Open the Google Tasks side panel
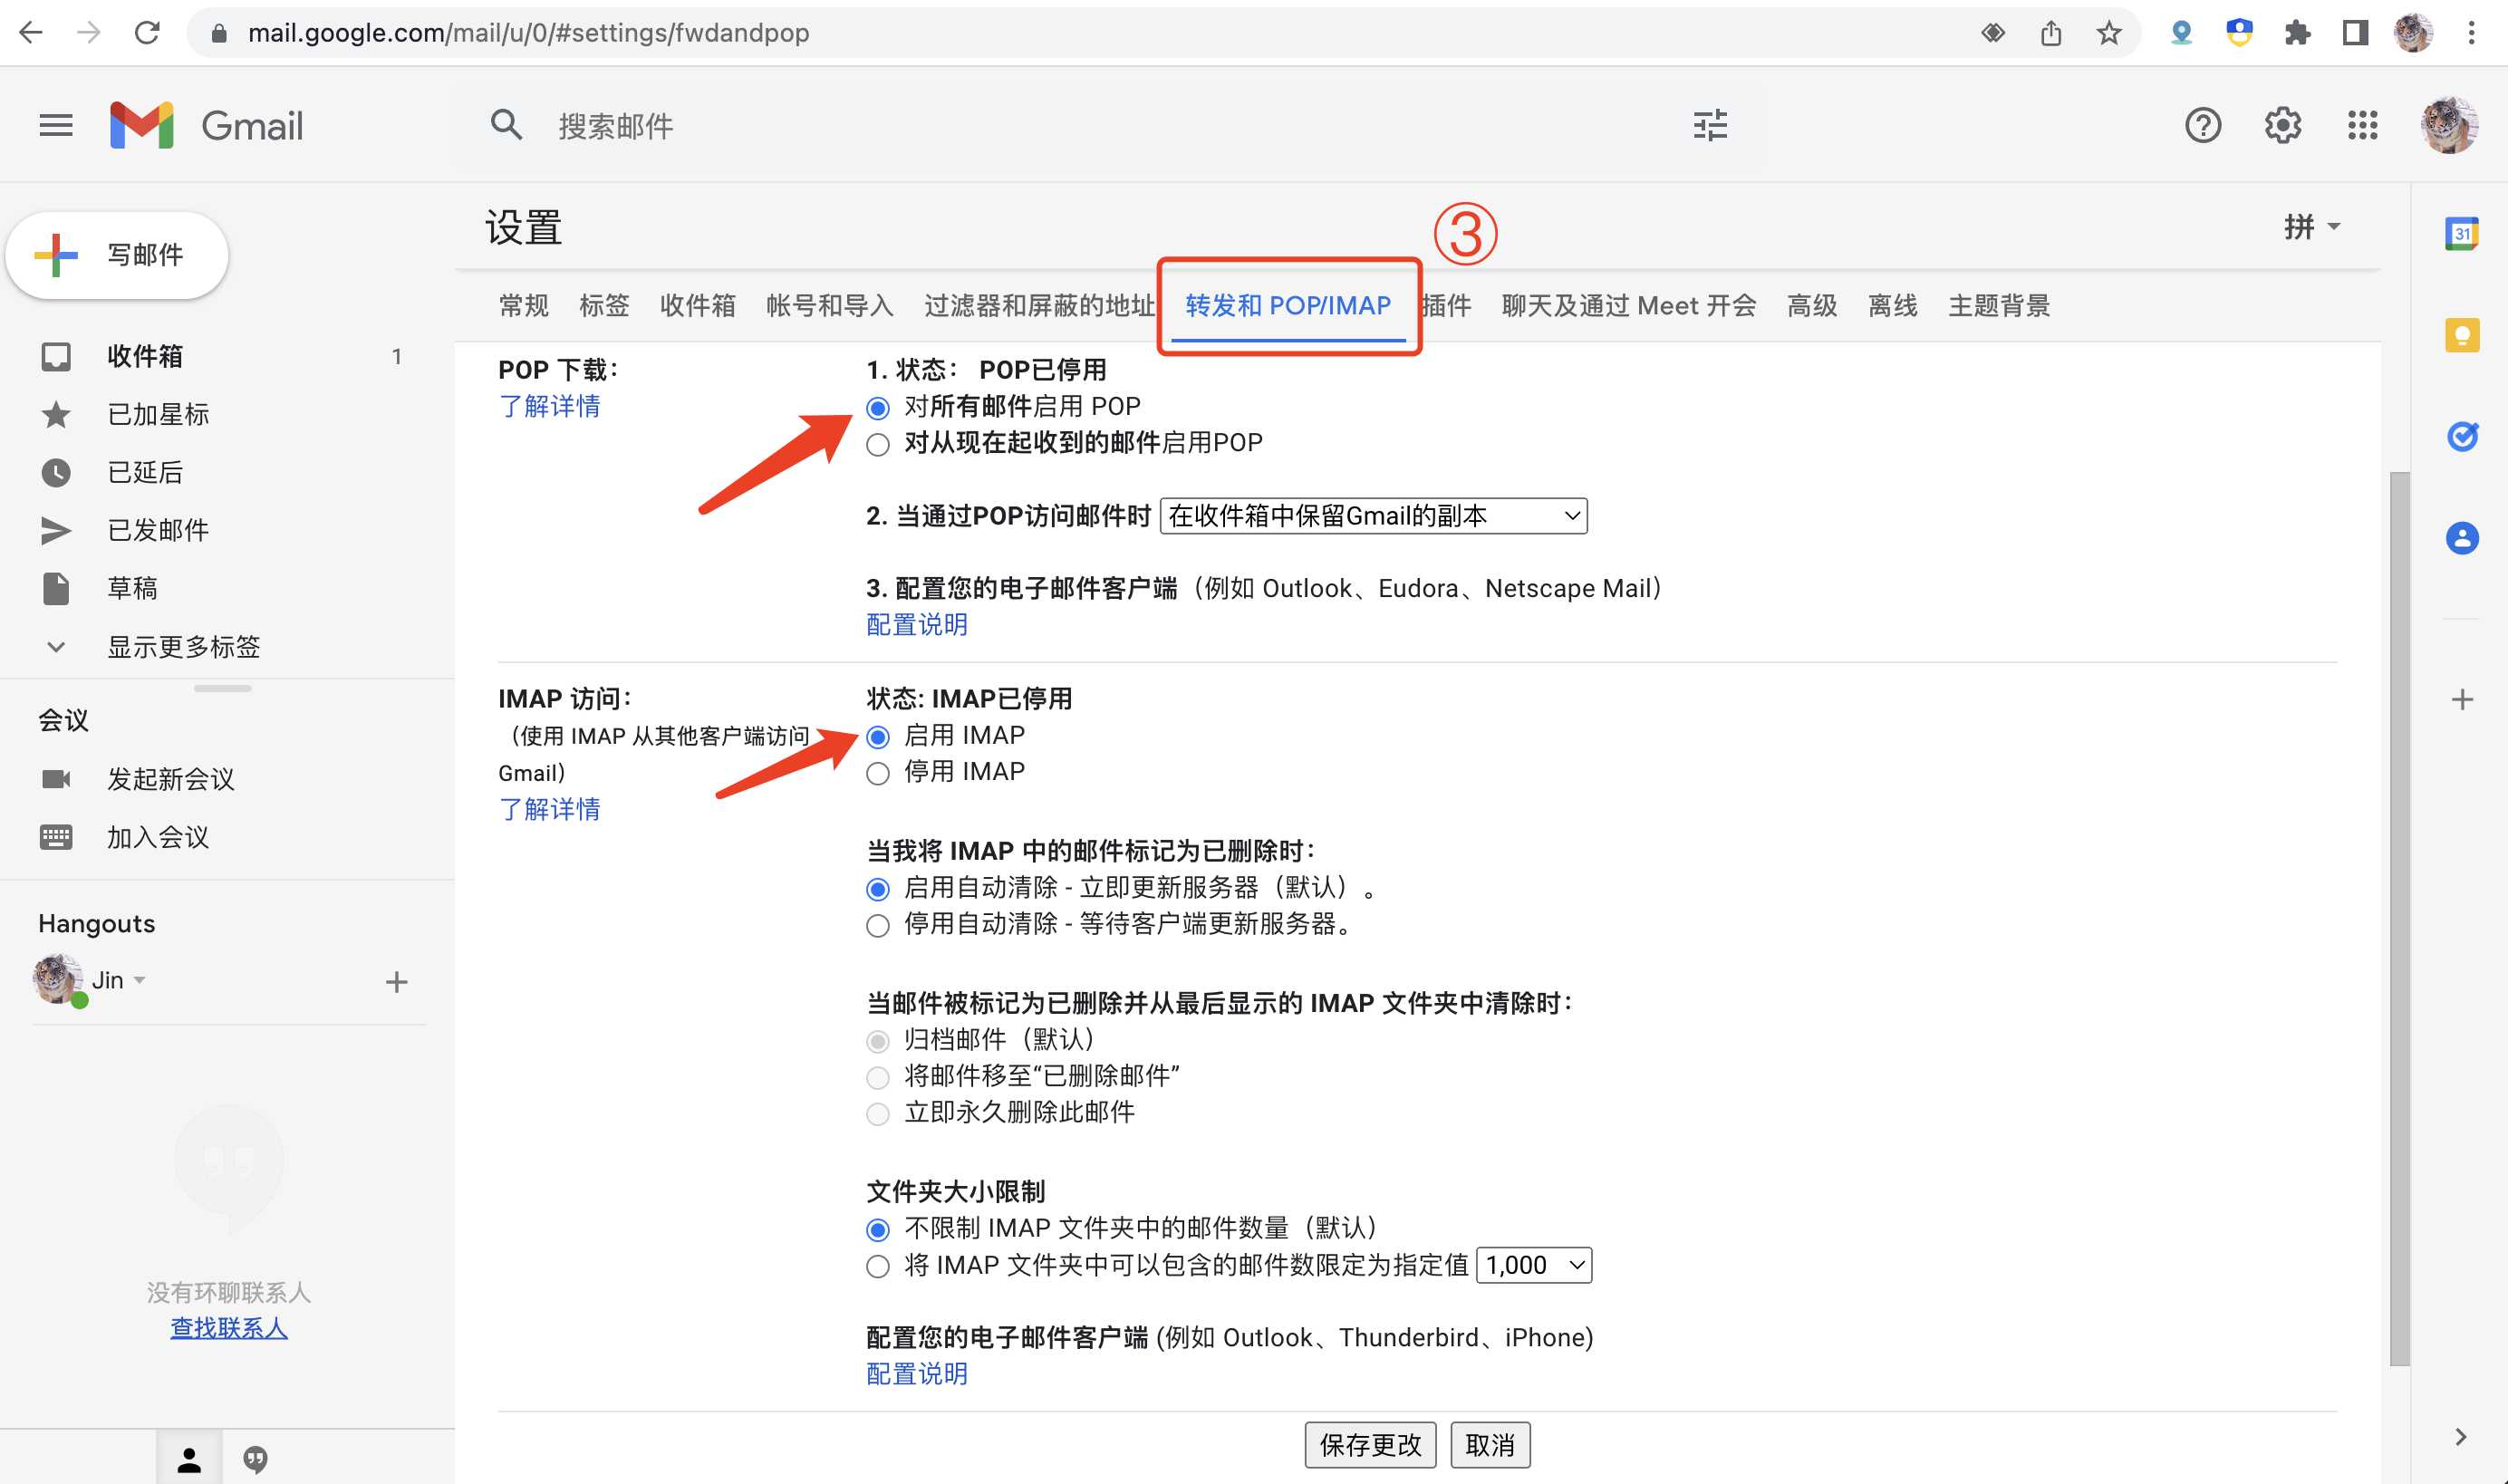Image resolution: width=2508 pixels, height=1484 pixels. [x=2461, y=435]
